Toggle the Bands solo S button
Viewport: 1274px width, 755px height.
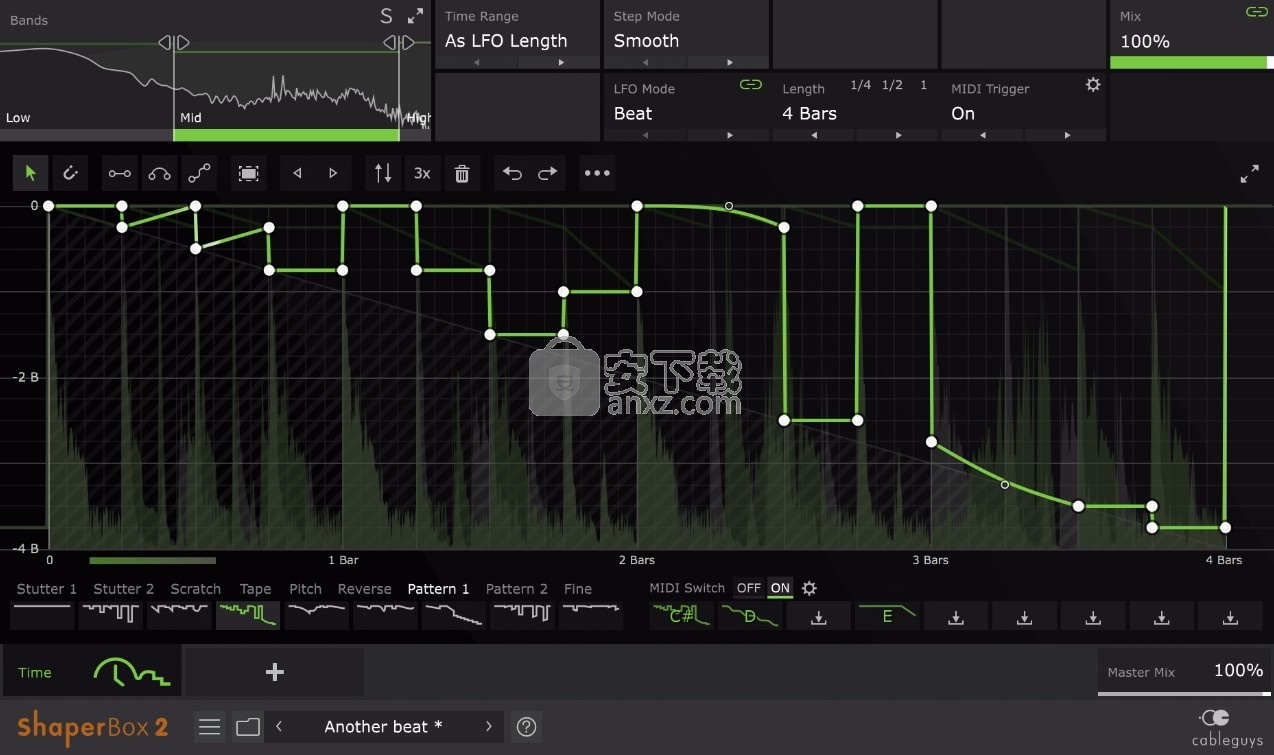[x=386, y=16]
